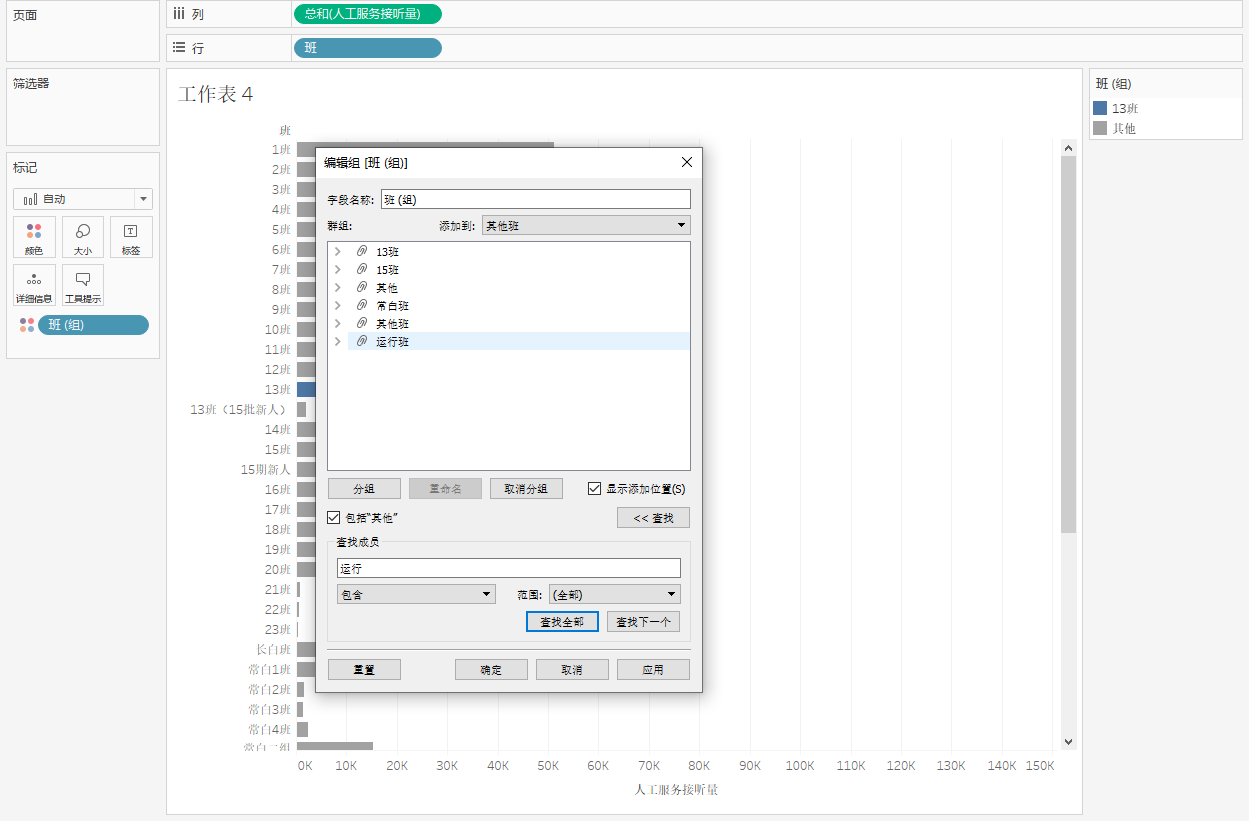The height and width of the screenshot is (821, 1249).
Task: Click the 班 (组) legend title
Action: point(1114,84)
